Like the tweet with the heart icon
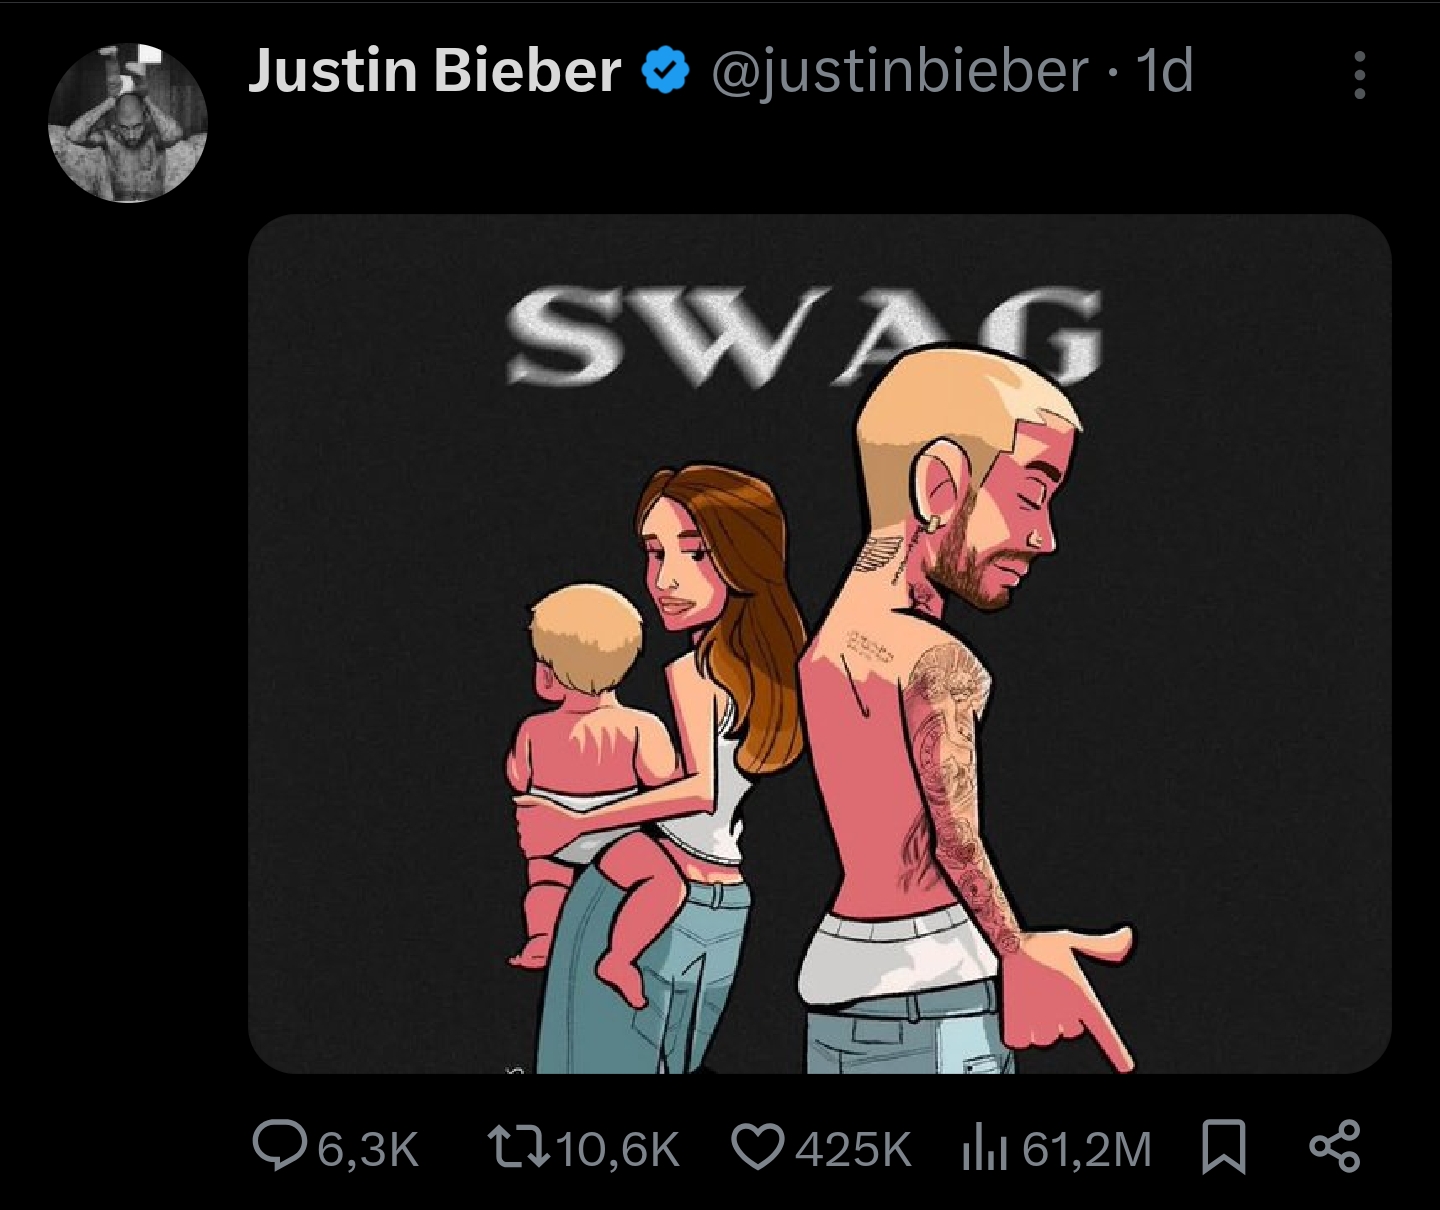 (758, 1148)
